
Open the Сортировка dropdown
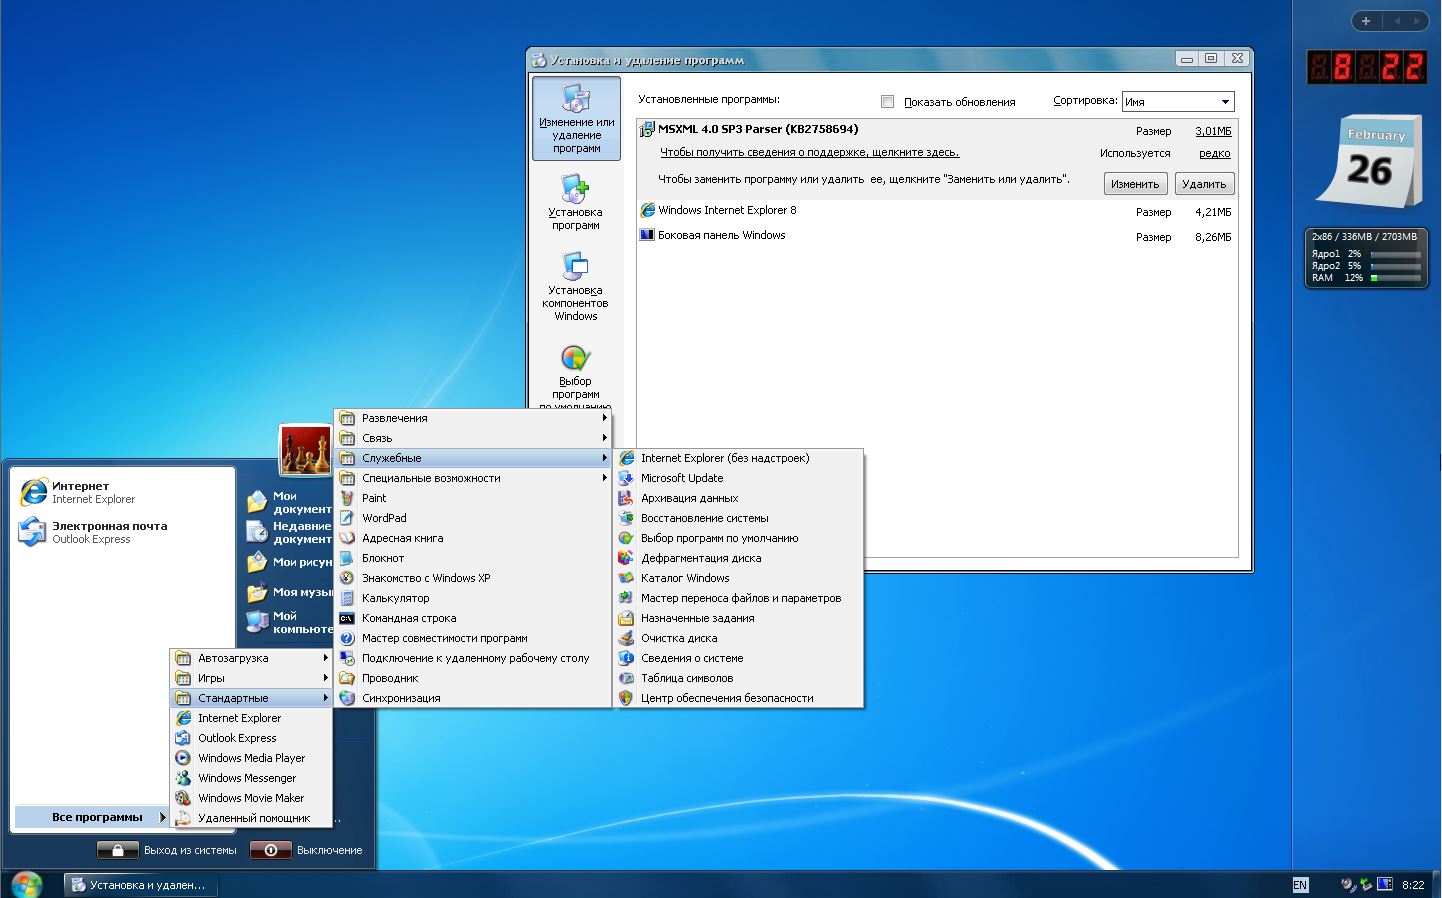(x=1178, y=101)
